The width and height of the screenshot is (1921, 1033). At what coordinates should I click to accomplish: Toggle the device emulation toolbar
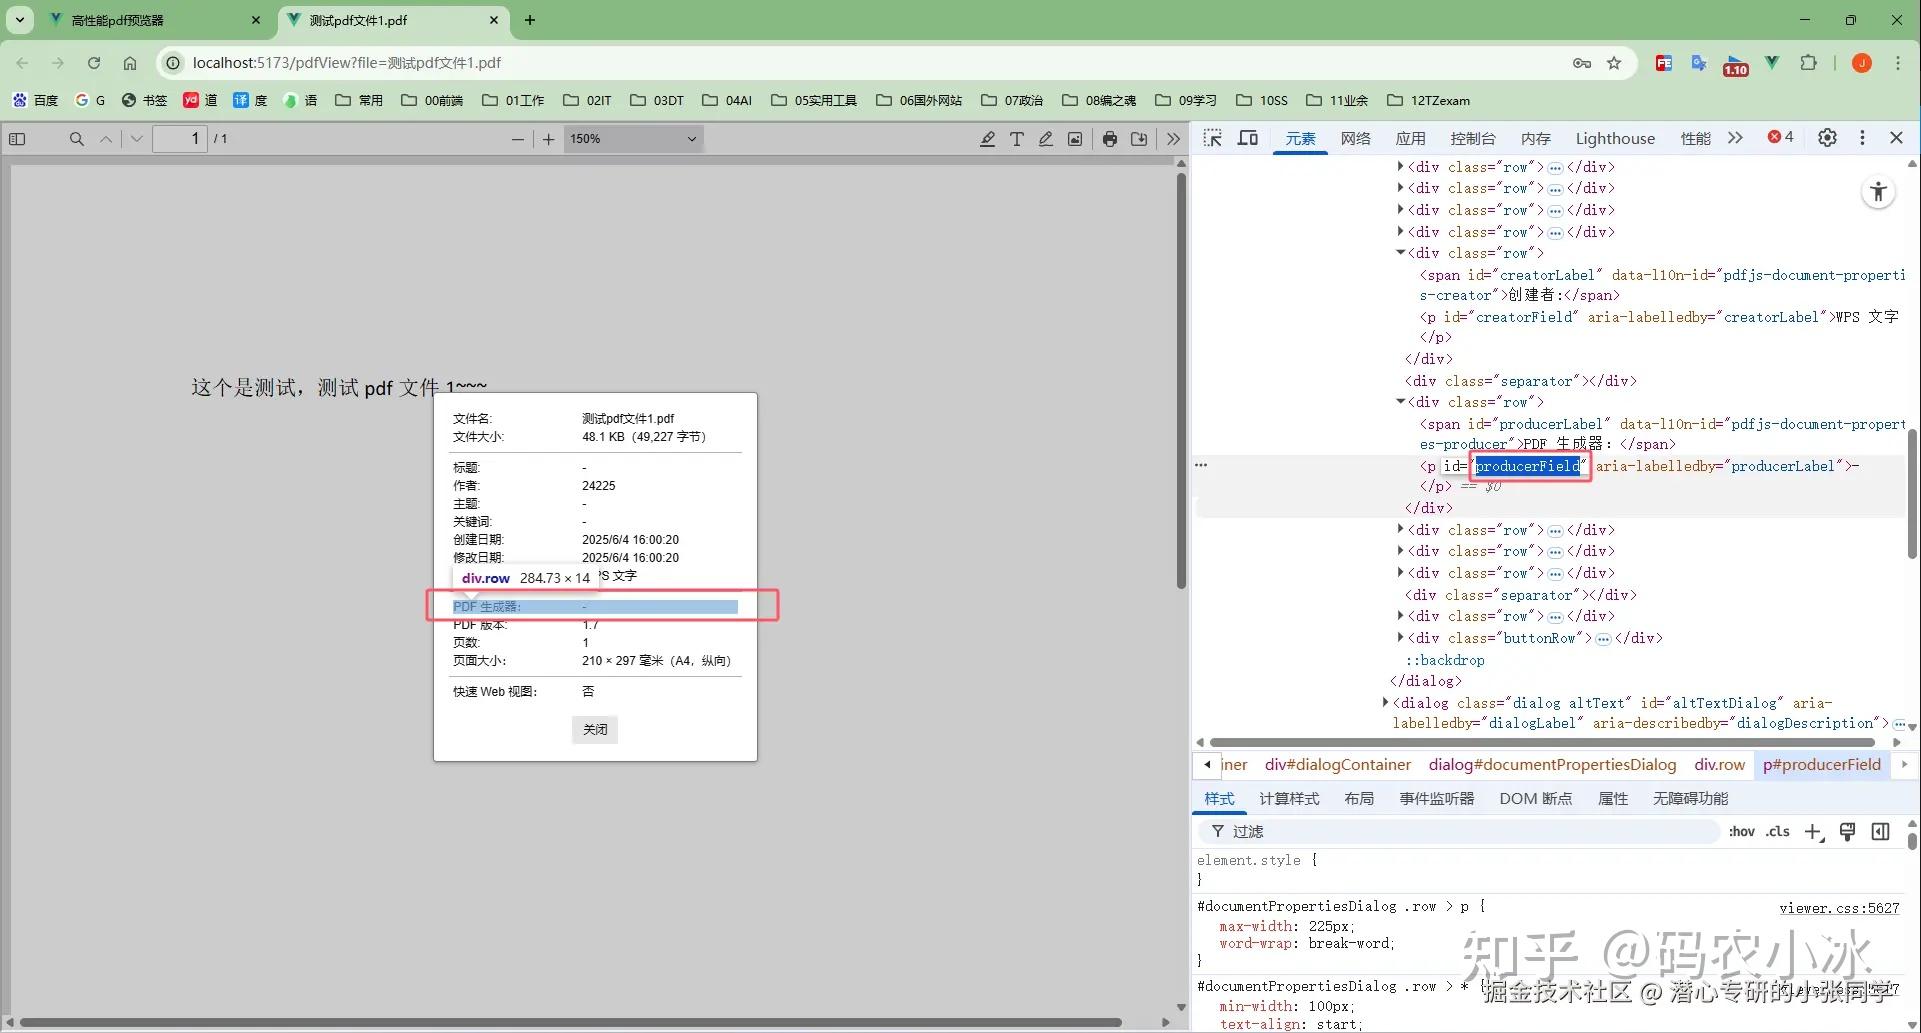pyautogui.click(x=1247, y=138)
